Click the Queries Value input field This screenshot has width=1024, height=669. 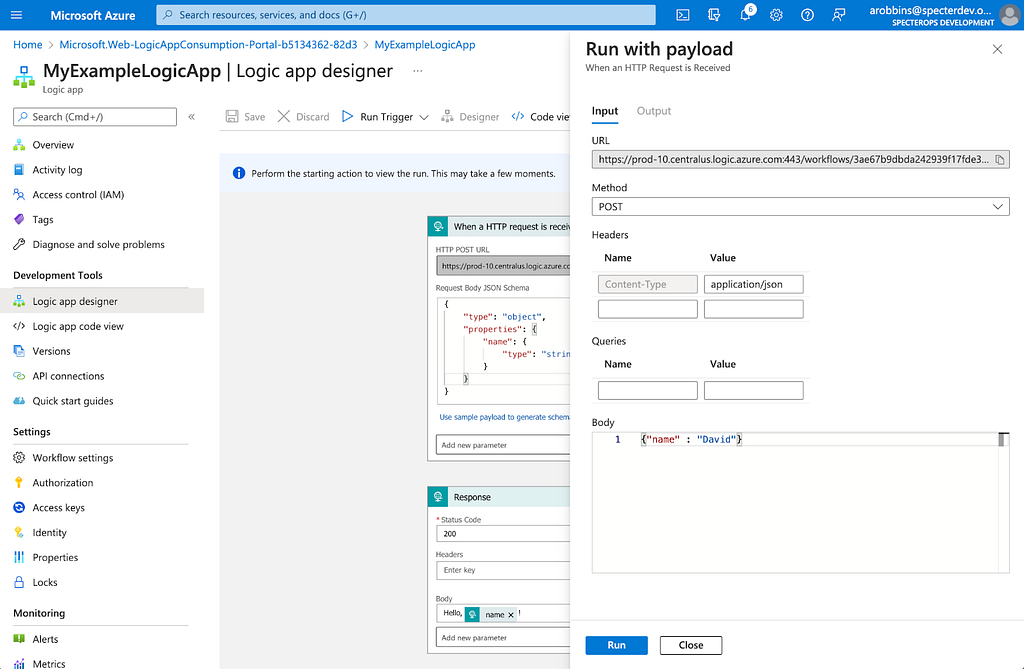point(754,391)
